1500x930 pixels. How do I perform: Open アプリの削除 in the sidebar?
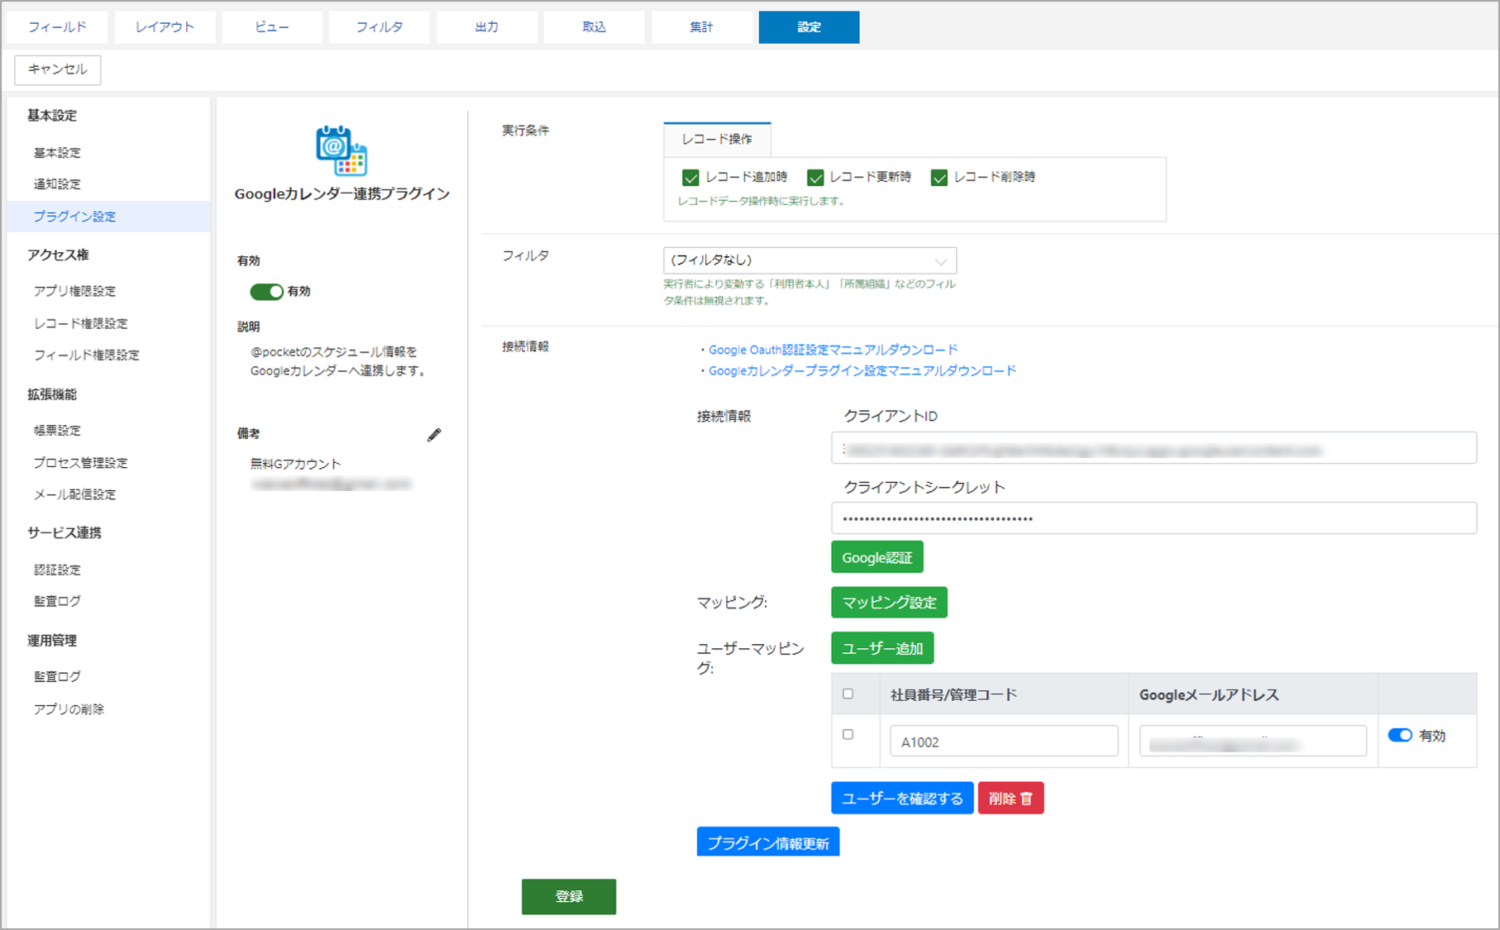pos(69,709)
